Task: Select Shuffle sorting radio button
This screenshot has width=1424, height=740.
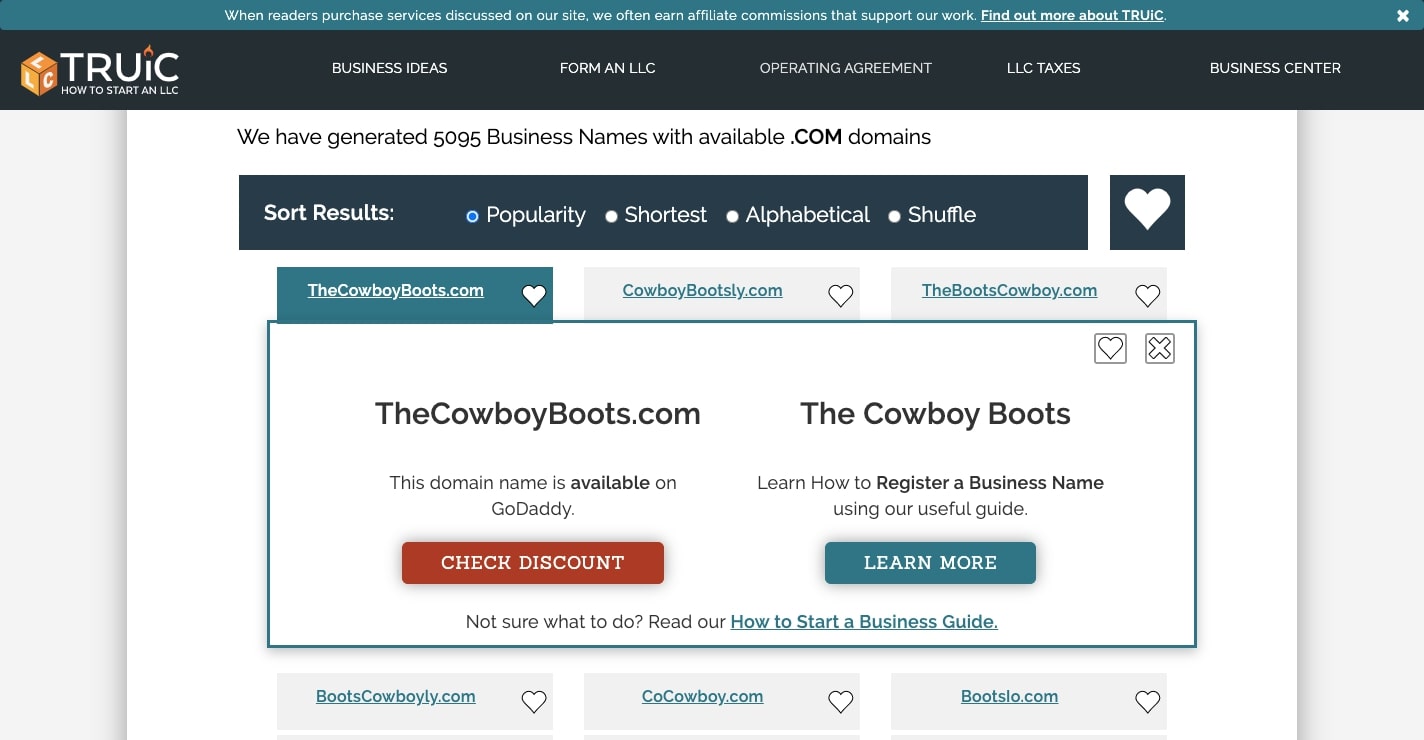Action: tap(894, 216)
